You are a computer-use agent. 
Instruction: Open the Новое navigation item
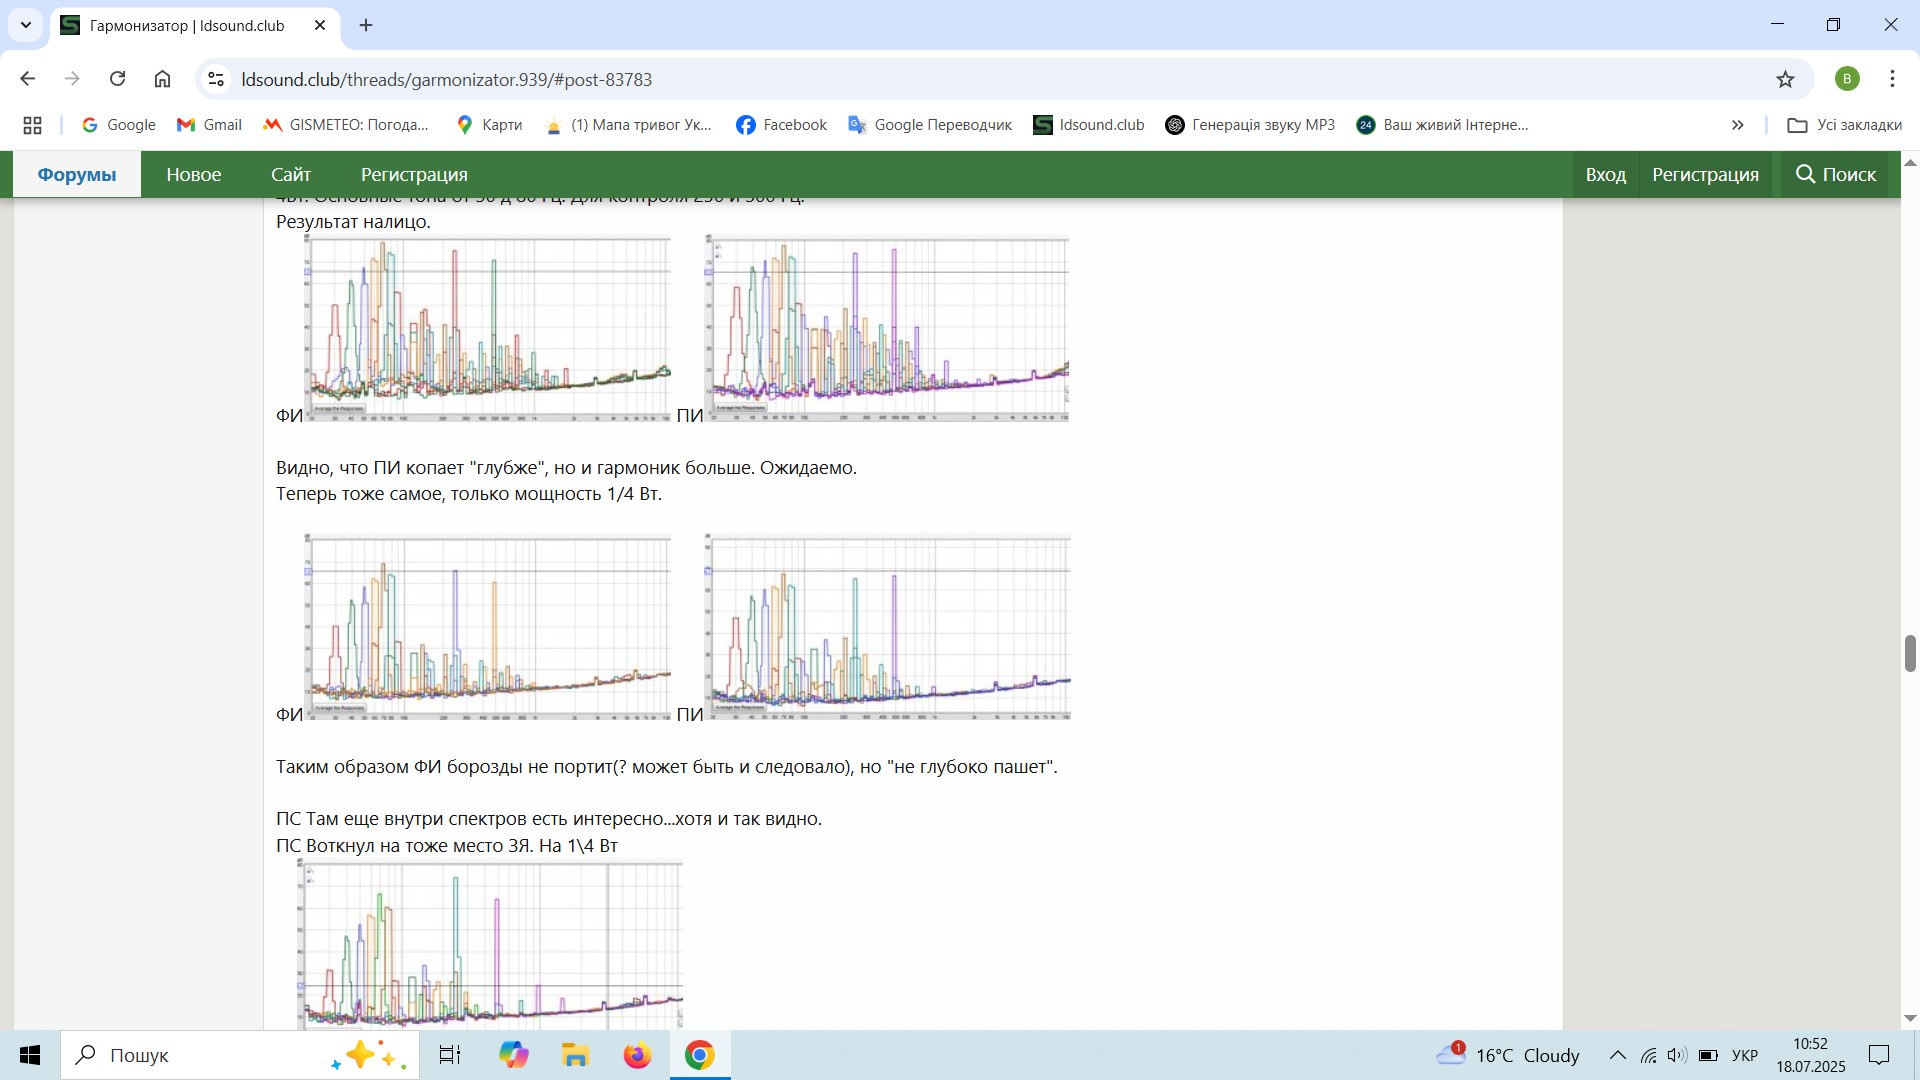tap(193, 174)
